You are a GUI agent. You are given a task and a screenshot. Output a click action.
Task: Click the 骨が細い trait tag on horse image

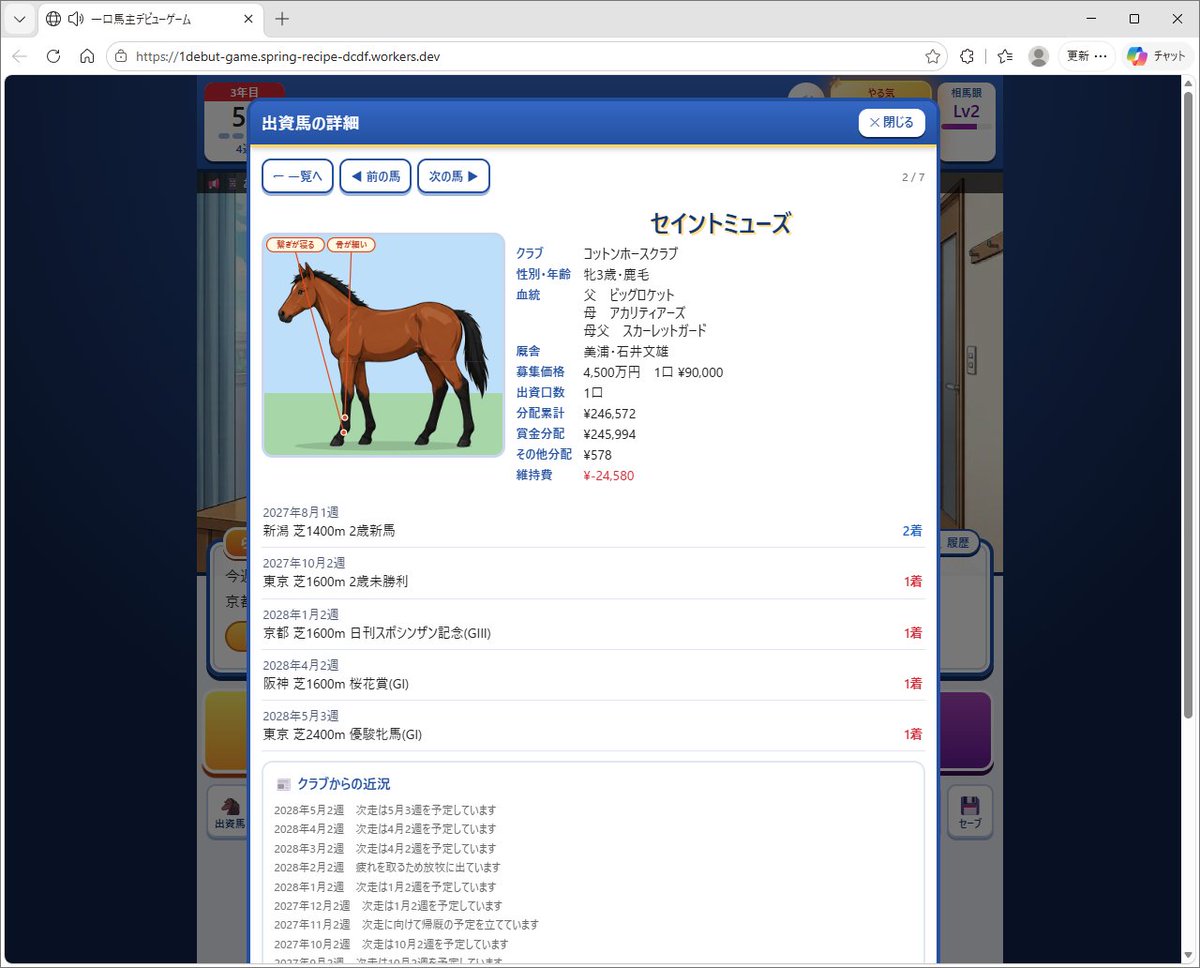point(351,244)
